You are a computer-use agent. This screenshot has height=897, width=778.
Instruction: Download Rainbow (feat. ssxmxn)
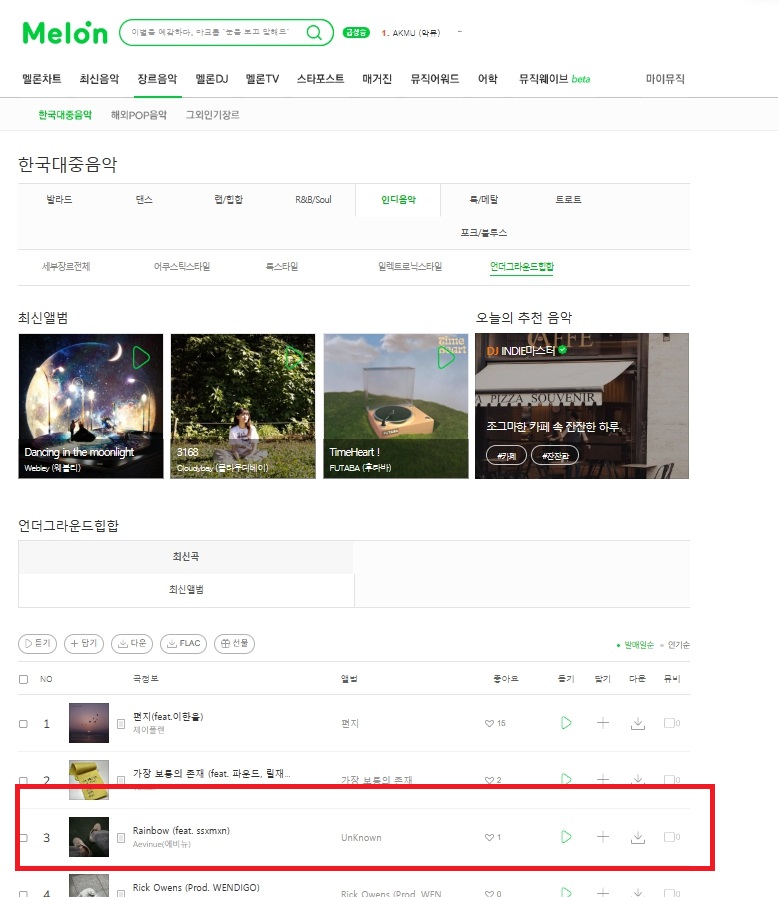click(638, 837)
